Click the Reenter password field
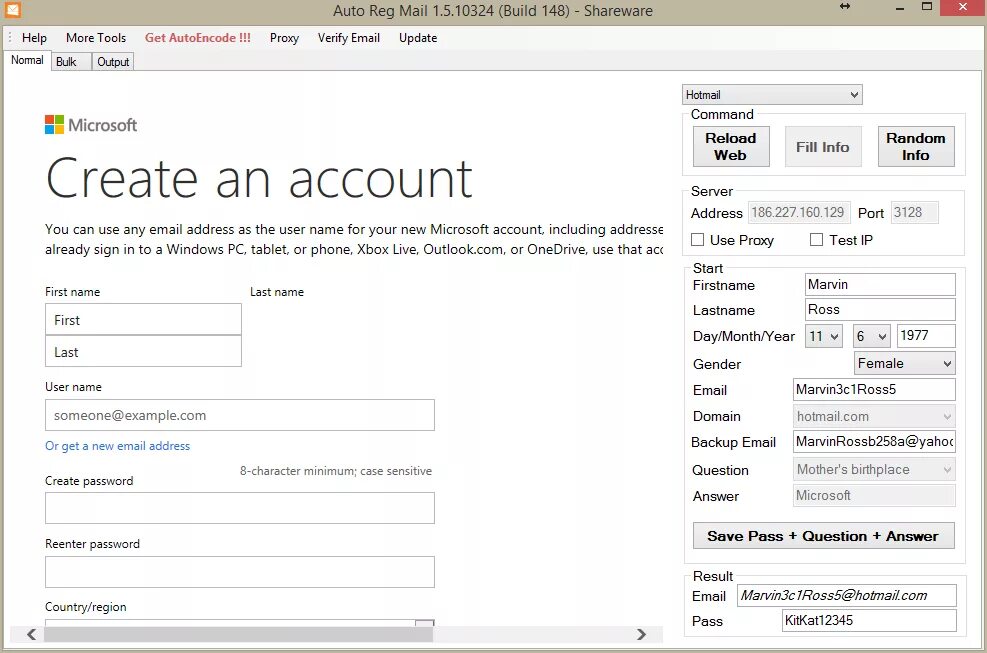 click(240, 572)
